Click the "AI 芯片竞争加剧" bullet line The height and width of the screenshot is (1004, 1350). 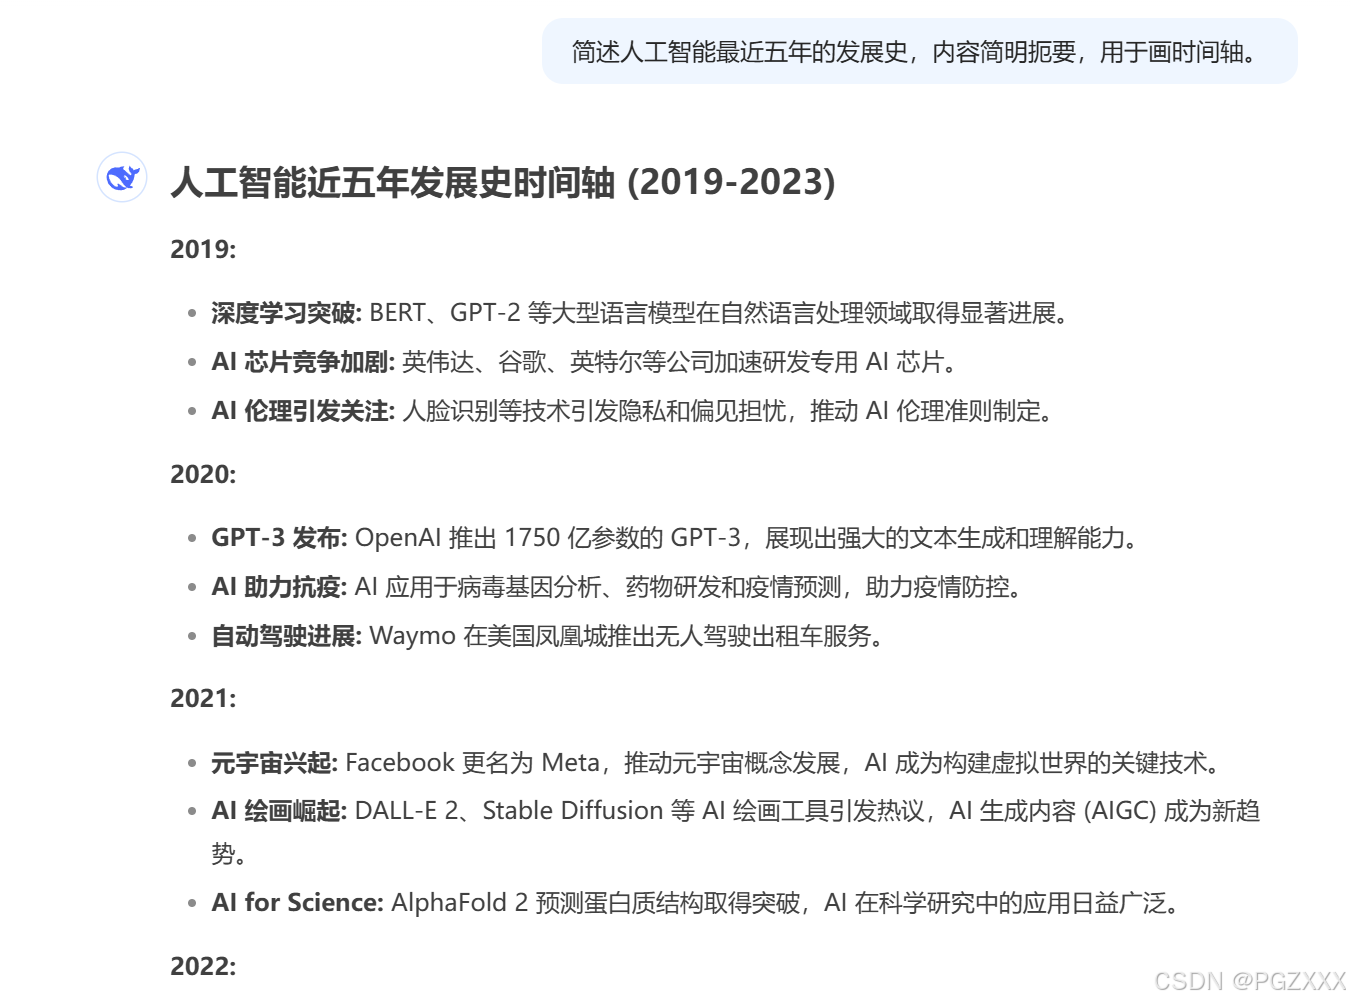coord(586,362)
